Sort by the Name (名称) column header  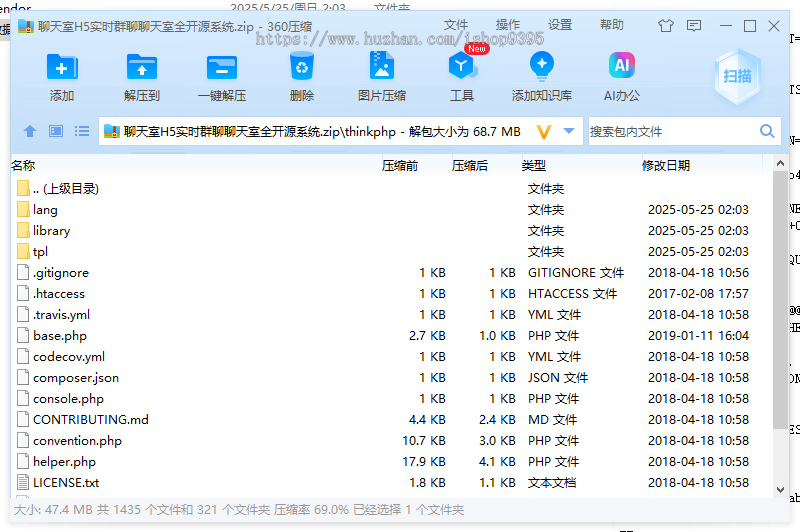[x=23, y=165]
